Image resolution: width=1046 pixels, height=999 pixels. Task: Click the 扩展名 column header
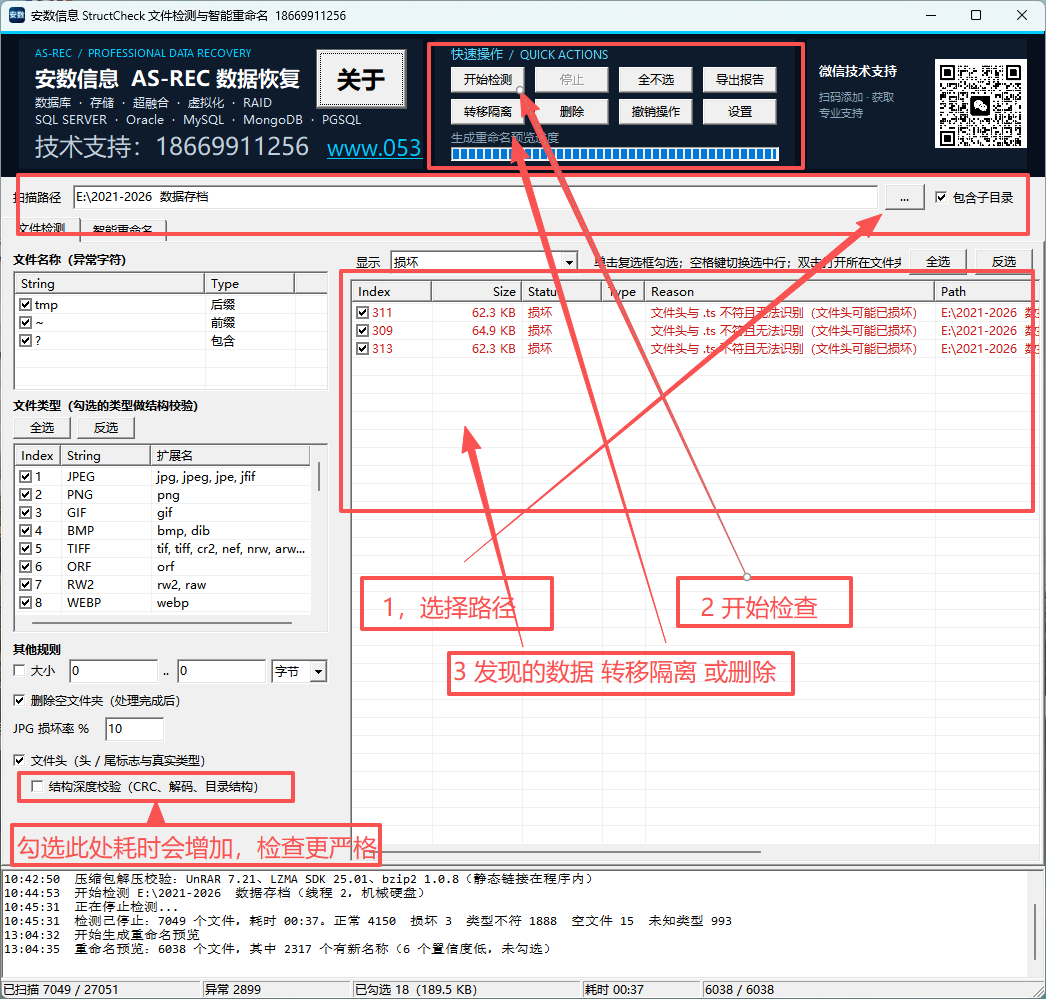(230, 455)
